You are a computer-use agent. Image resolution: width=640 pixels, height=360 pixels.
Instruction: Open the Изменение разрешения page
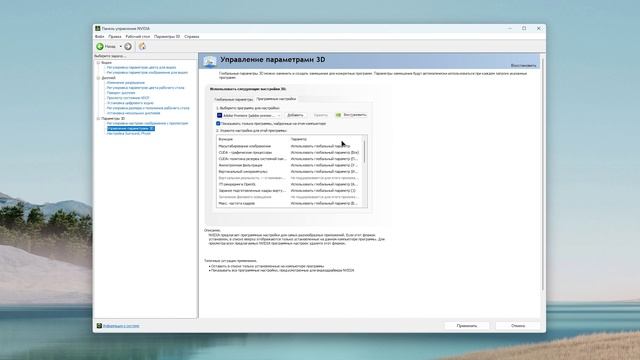click(x=126, y=83)
